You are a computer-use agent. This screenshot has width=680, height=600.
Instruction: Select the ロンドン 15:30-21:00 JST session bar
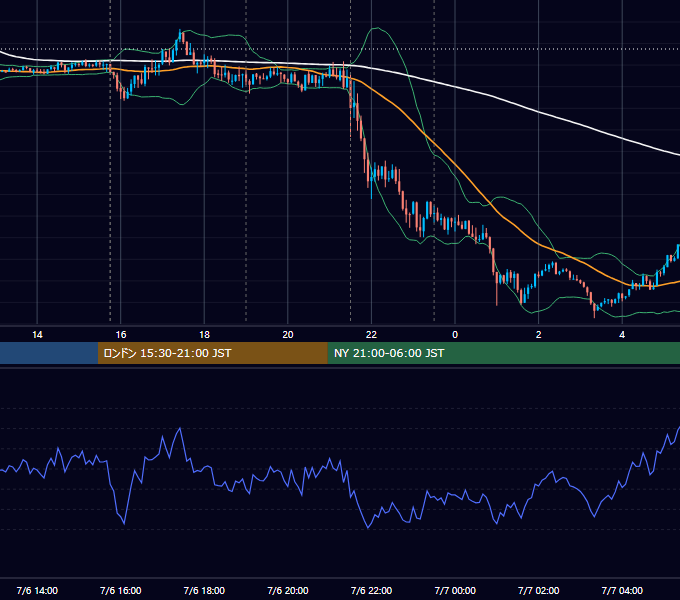click(212, 353)
